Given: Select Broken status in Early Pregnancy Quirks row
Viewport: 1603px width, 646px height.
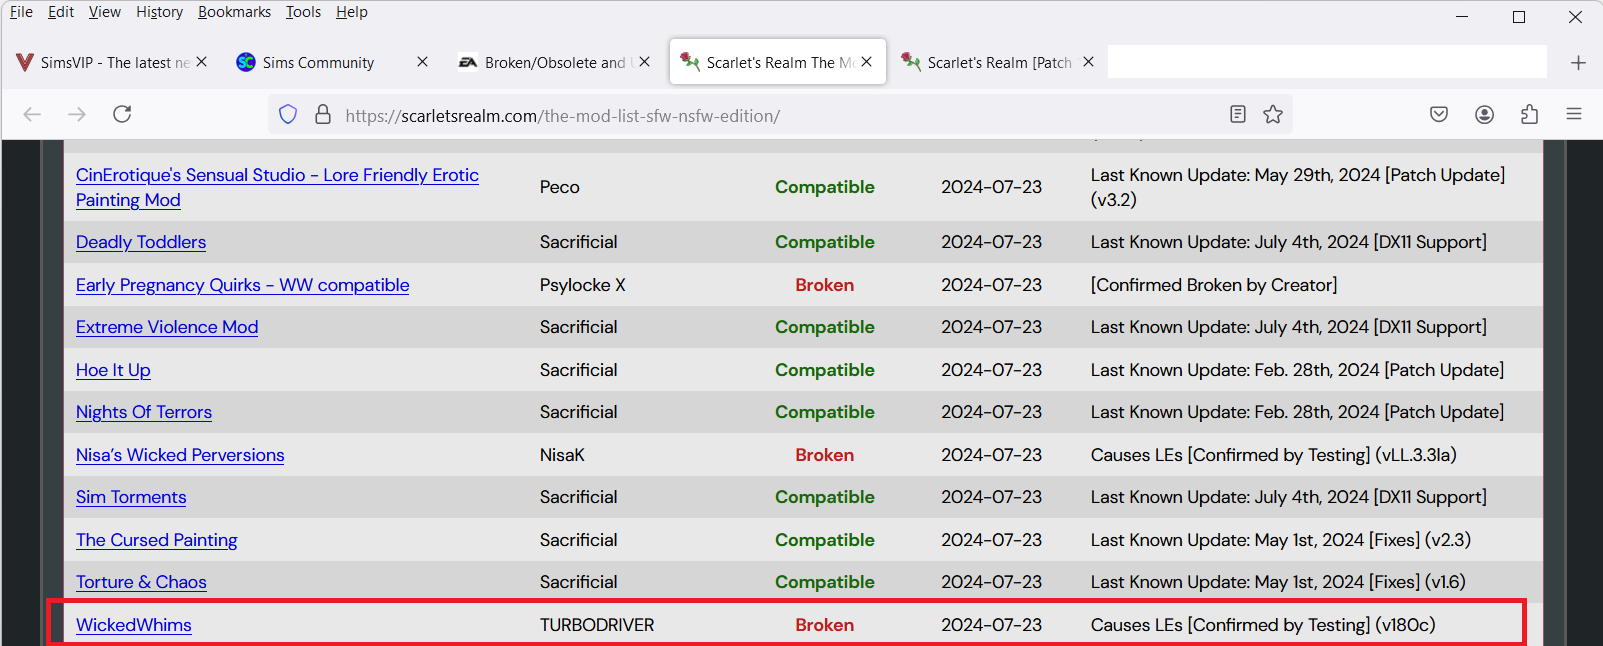Looking at the screenshot, I should pyautogui.click(x=825, y=285).
